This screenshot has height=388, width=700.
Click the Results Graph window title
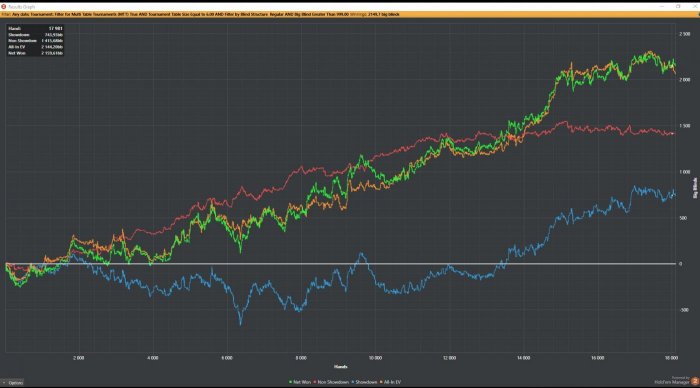pyautogui.click(x=21, y=7)
